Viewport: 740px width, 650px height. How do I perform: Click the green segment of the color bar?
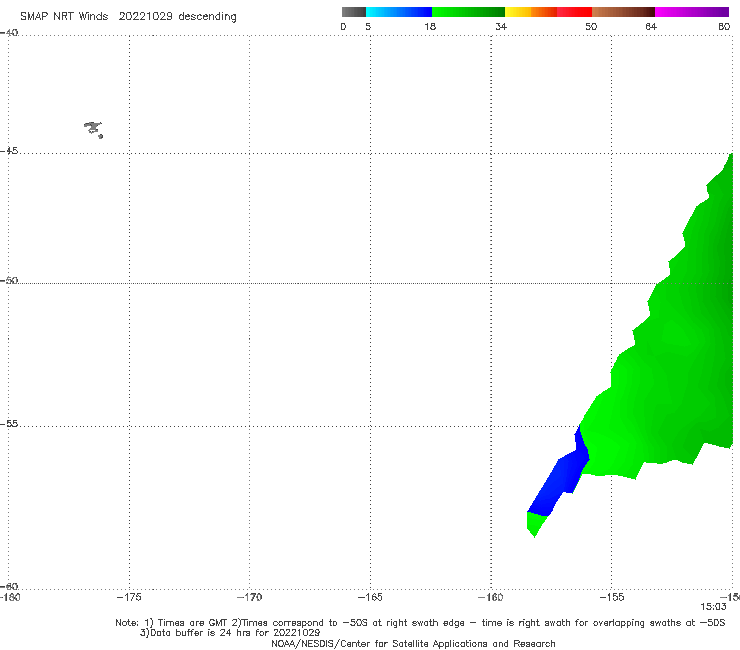(x=468, y=12)
